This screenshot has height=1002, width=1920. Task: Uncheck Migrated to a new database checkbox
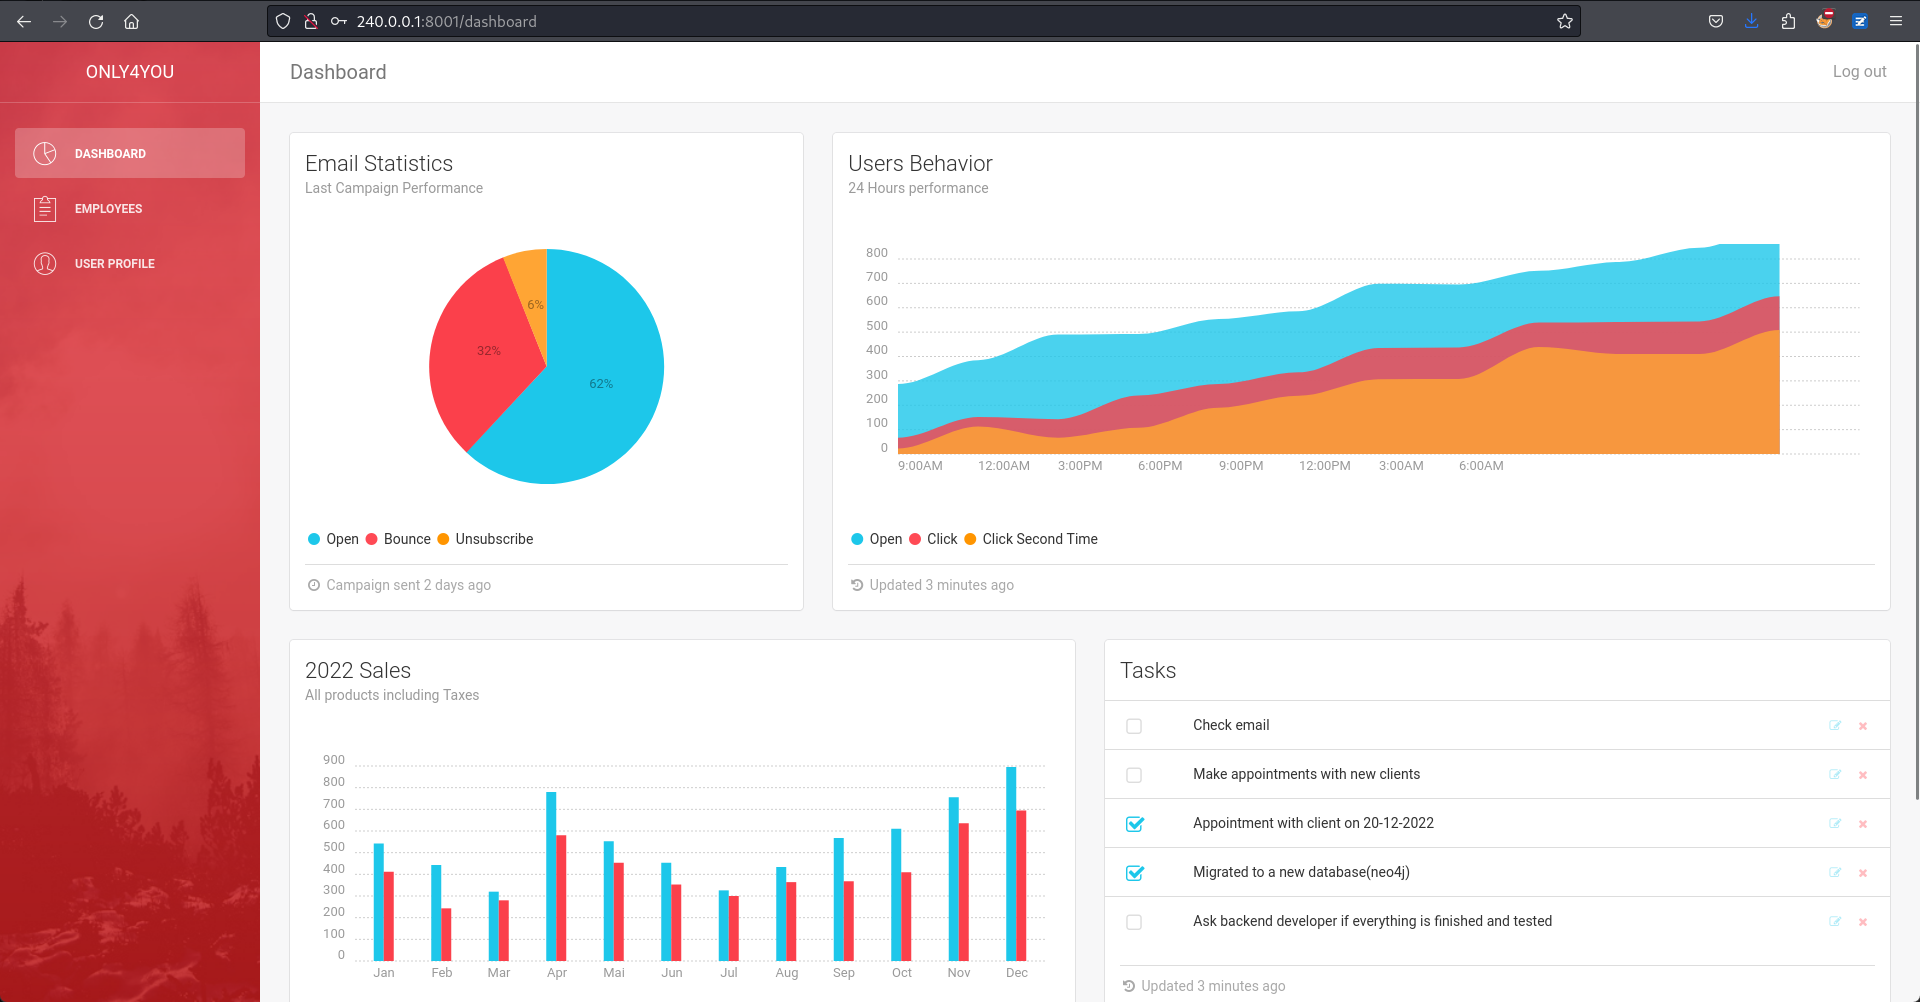pyautogui.click(x=1134, y=873)
